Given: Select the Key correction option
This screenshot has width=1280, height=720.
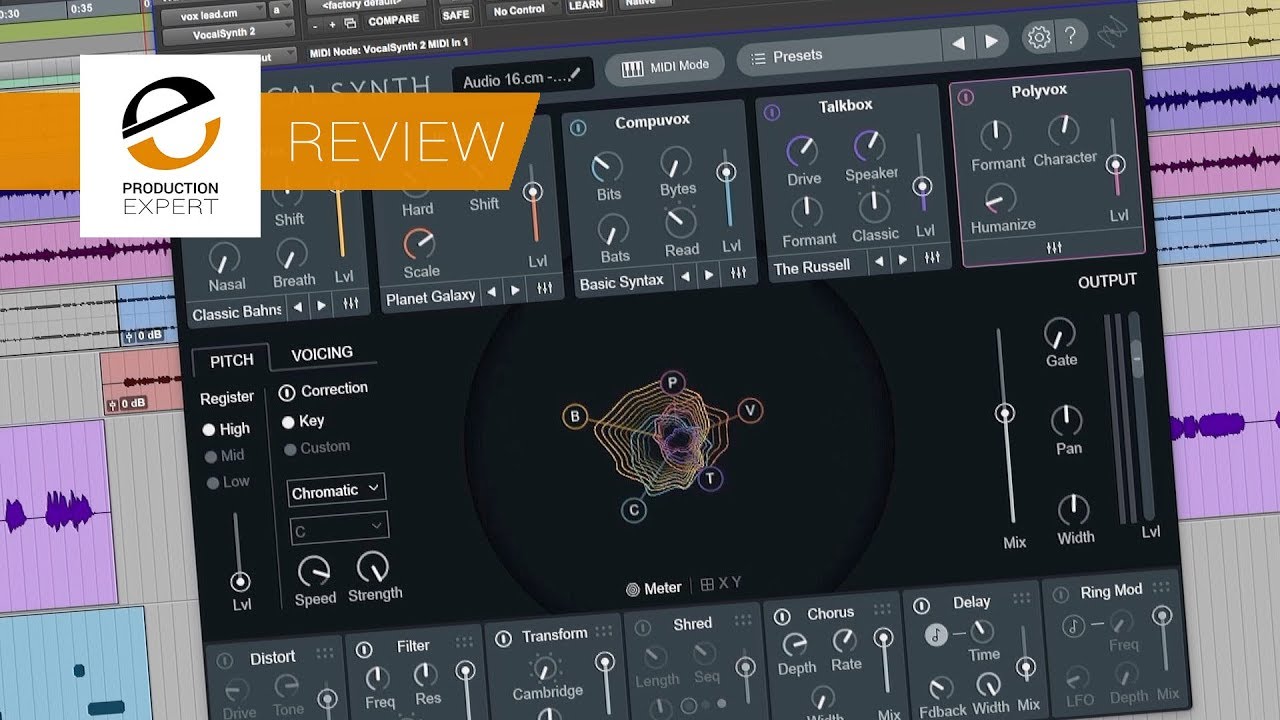Looking at the screenshot, I should (303, 421).
